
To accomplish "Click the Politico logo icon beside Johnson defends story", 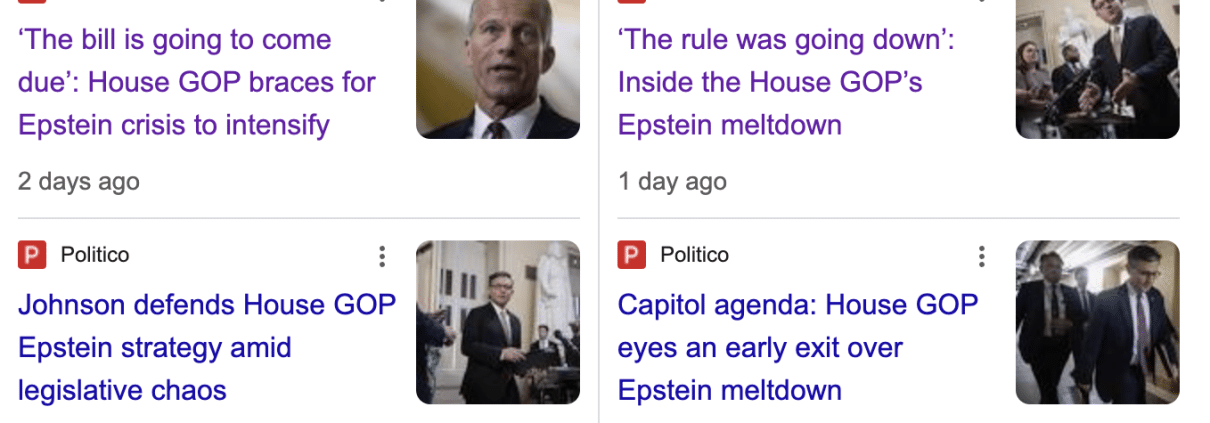I will click(32, 255).
